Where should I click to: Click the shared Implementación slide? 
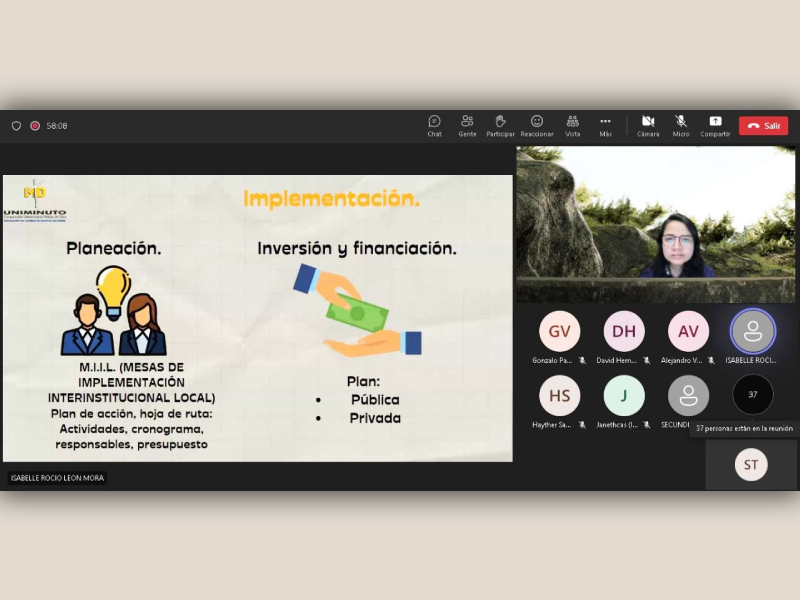click(257, 318)
